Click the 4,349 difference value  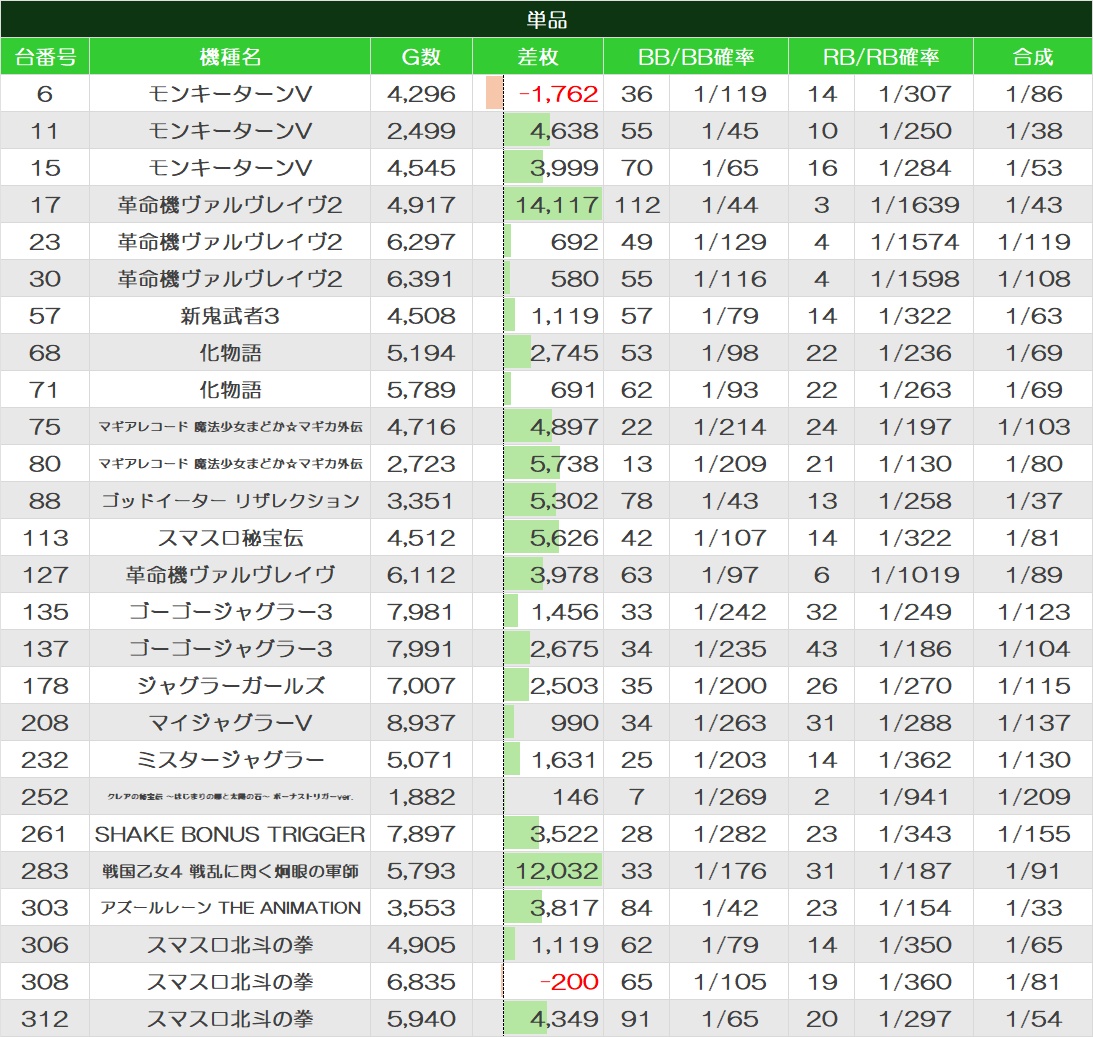coord(564,1018)
